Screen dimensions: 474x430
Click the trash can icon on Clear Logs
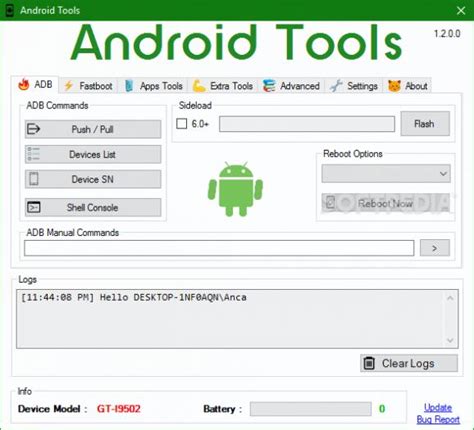(x=369, y=363)
